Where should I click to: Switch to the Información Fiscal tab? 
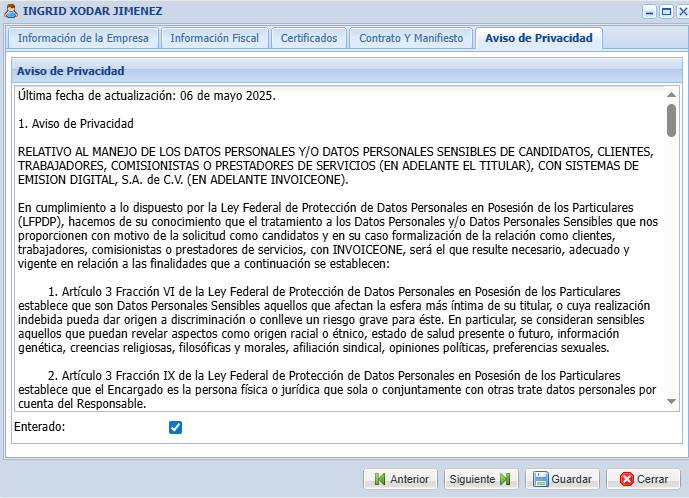click(214, 38)
